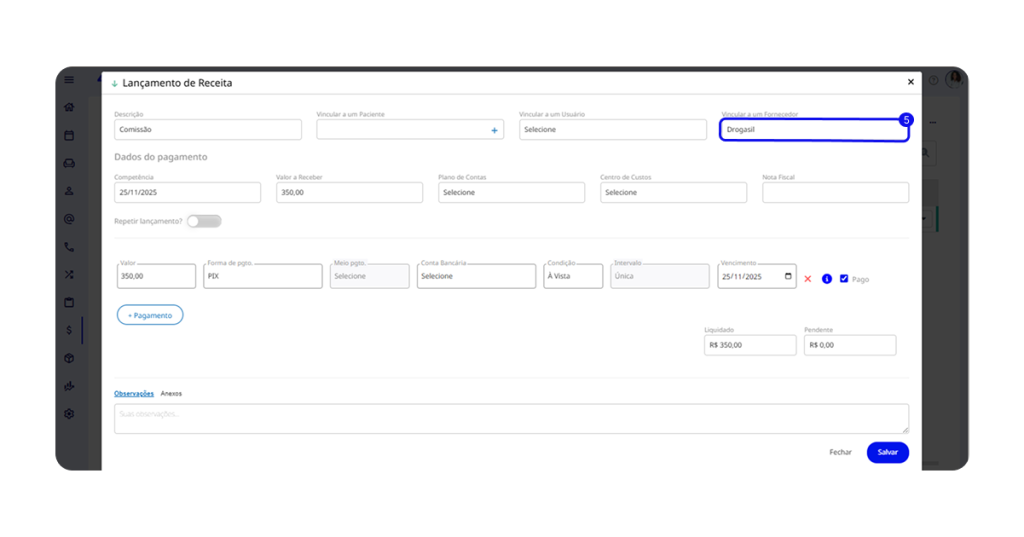1024x537 pixels.
Task: Click the blue info icon beside Pago
Action: 827,279
